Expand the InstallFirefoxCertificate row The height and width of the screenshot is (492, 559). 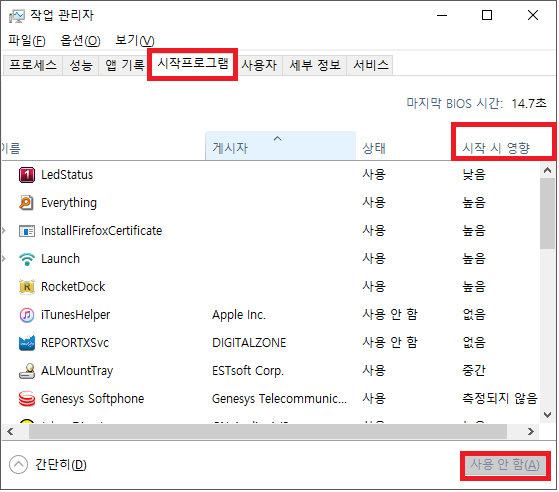pyautogui.click(x=4, y=231)
